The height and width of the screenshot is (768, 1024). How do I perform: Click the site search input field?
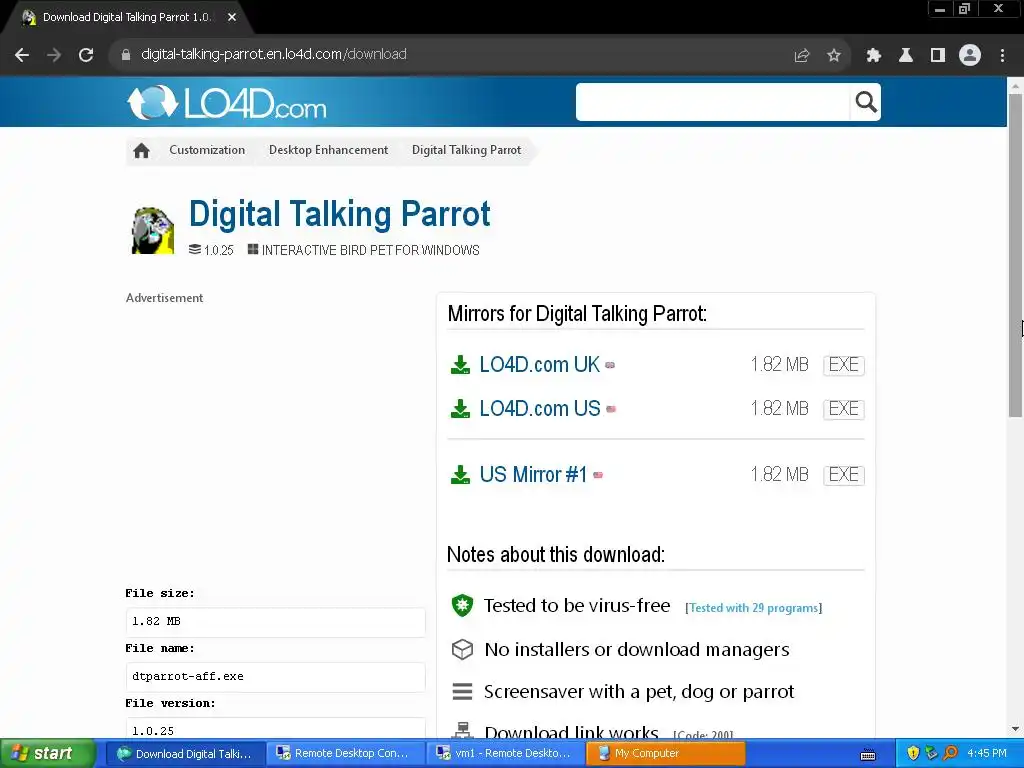[x=712, y=102]
